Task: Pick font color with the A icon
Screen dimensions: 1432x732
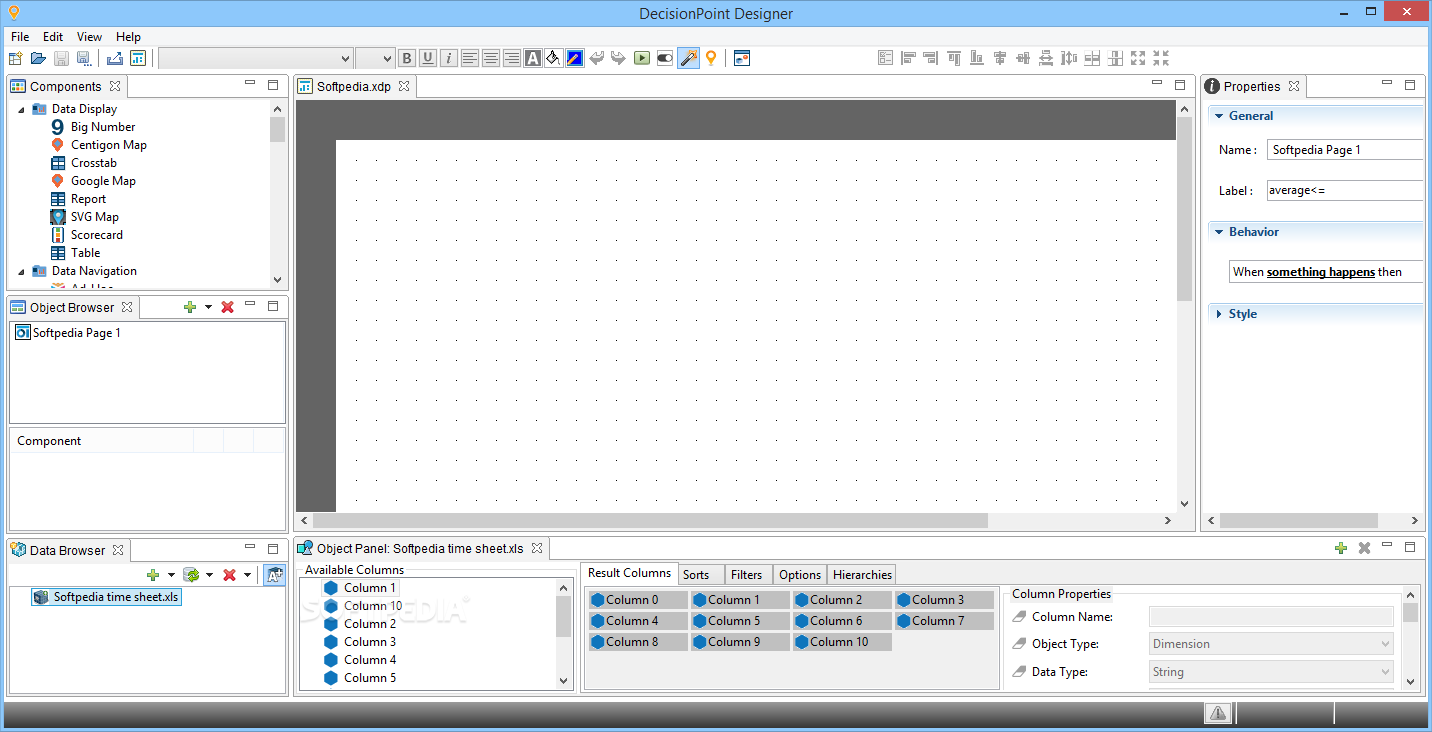Action: (x=533, y=58)
